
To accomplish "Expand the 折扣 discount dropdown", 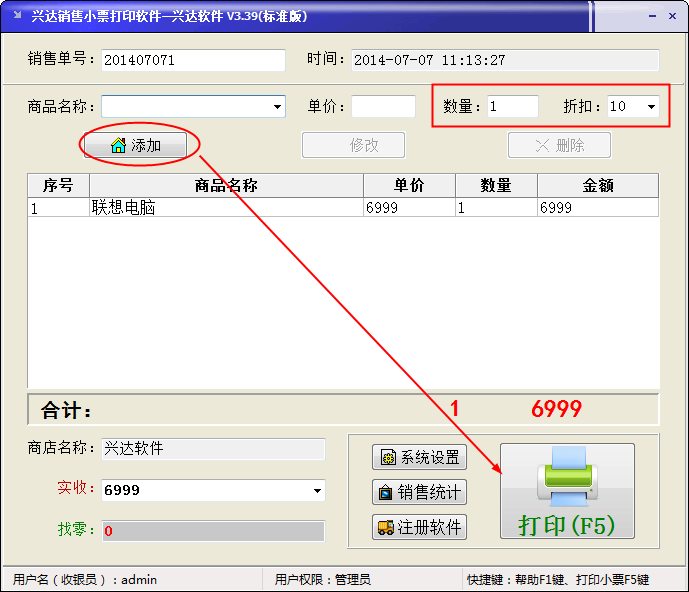I will click(x=651, y=106).
